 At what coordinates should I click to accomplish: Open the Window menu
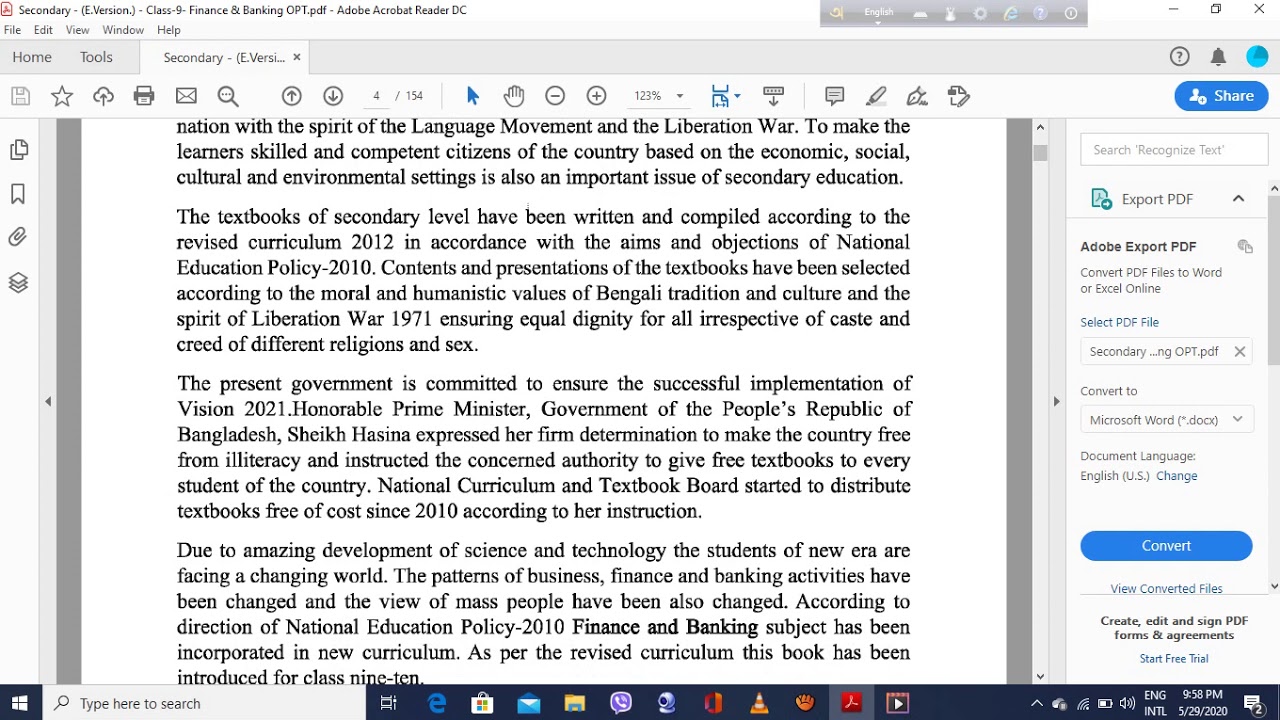pyautogui.click(x=123, y=30)
